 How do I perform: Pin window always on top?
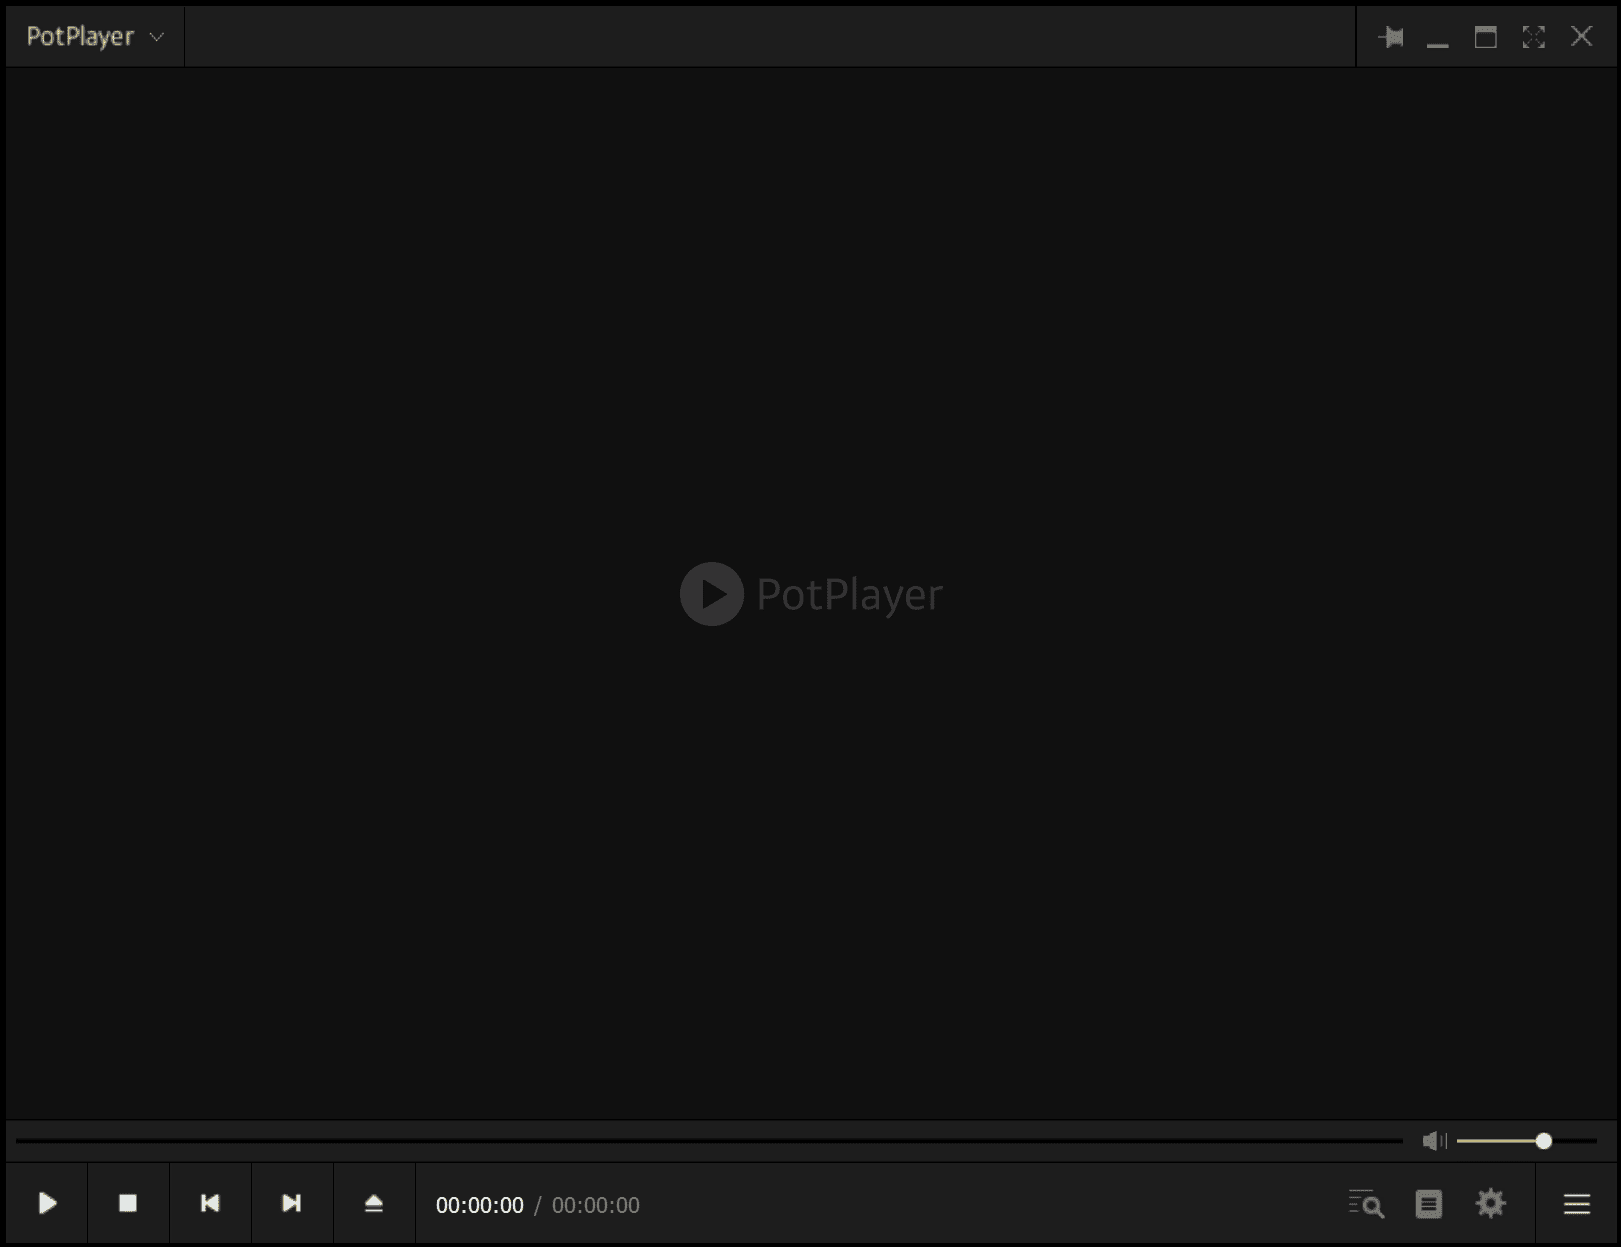click(x=1390, y=37)
